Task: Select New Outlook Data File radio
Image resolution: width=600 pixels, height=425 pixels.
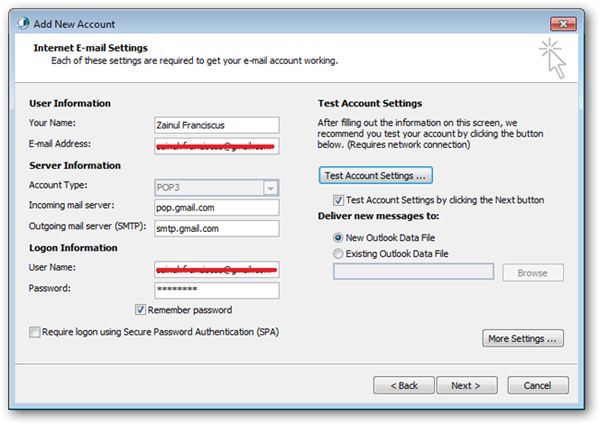Action: (x=338, y=238)
